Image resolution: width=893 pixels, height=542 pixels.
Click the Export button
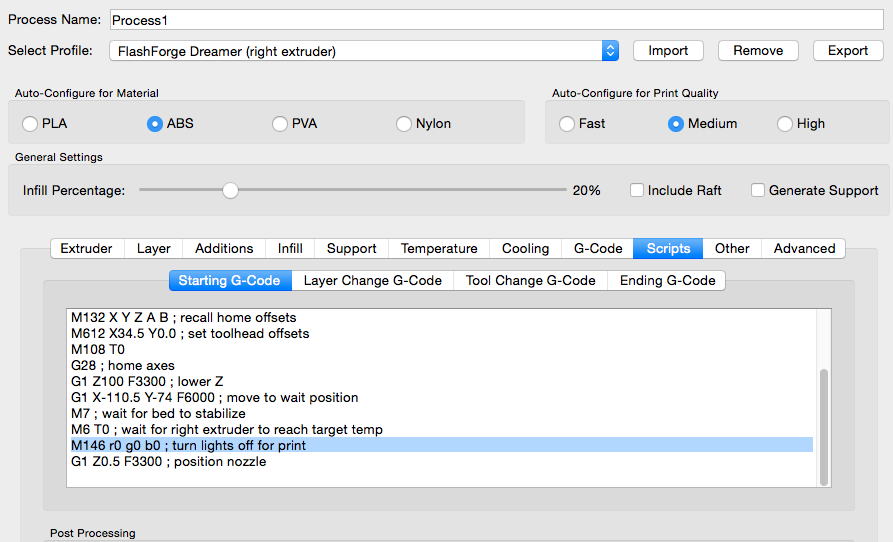coord(847,51)
